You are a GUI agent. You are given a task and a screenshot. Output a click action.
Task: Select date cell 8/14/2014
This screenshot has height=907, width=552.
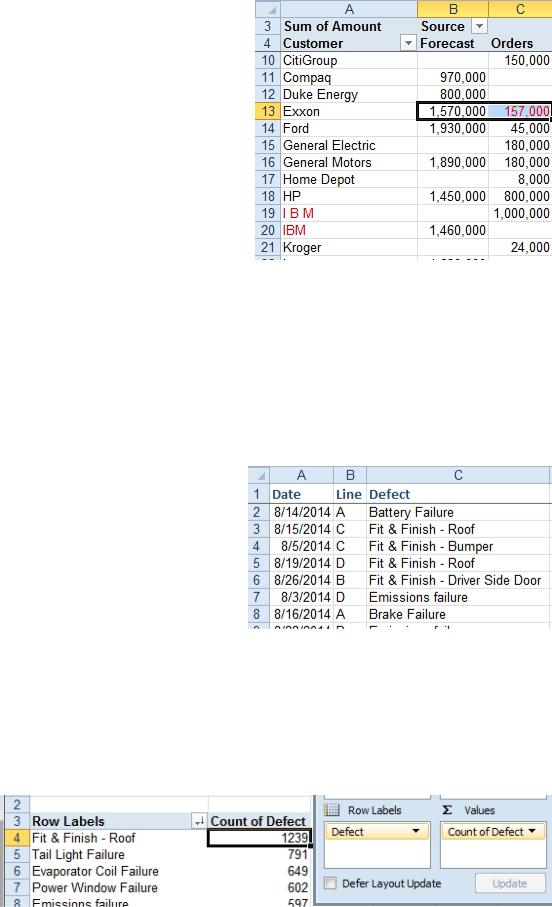(x=301, y=512)
